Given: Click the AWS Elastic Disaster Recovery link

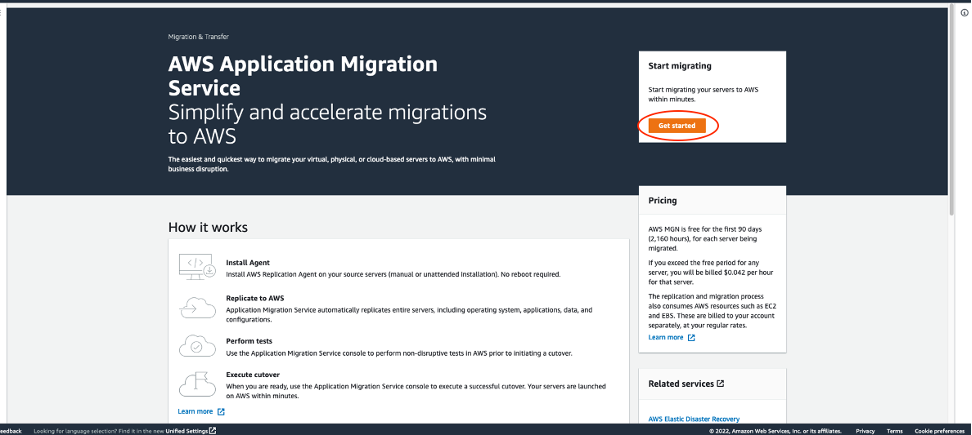Looking at the screenshot, I should (694, 419).
